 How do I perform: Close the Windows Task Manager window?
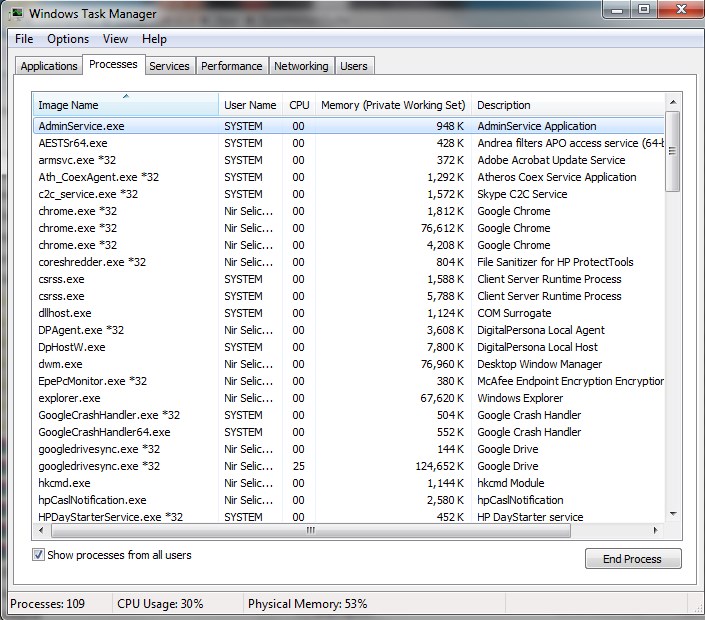point(681,9)
